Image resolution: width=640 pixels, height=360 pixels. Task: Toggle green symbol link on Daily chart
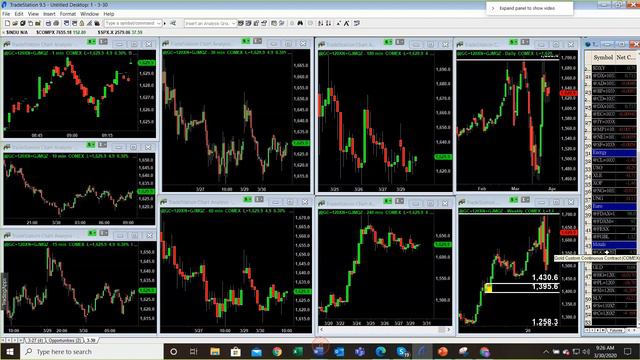click(513, 42)
